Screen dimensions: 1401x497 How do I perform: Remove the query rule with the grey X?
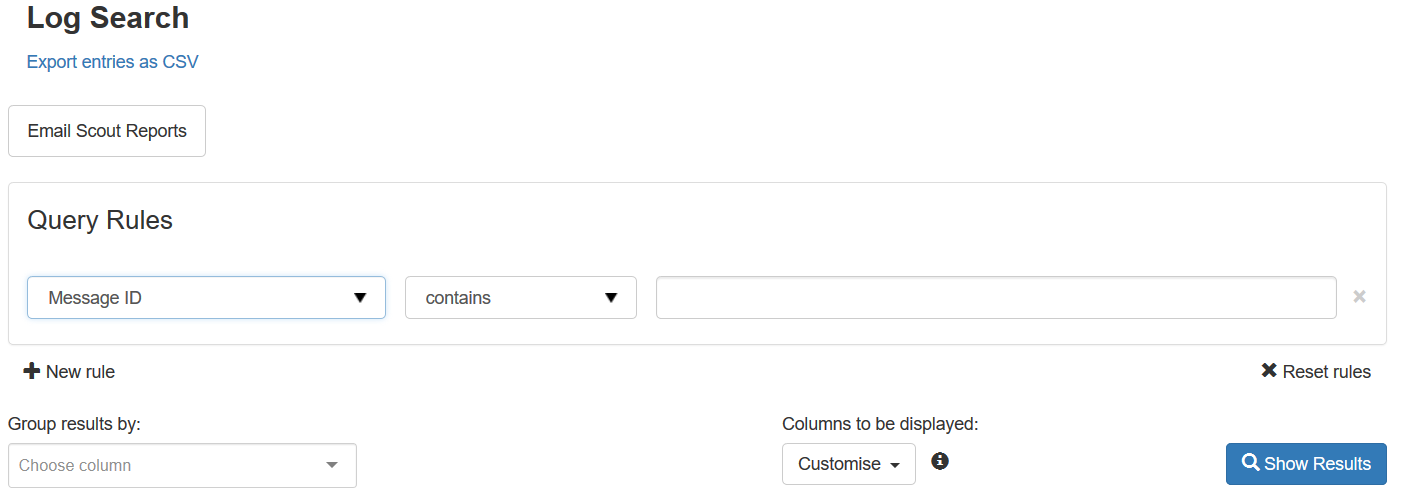pos(1359,297)
